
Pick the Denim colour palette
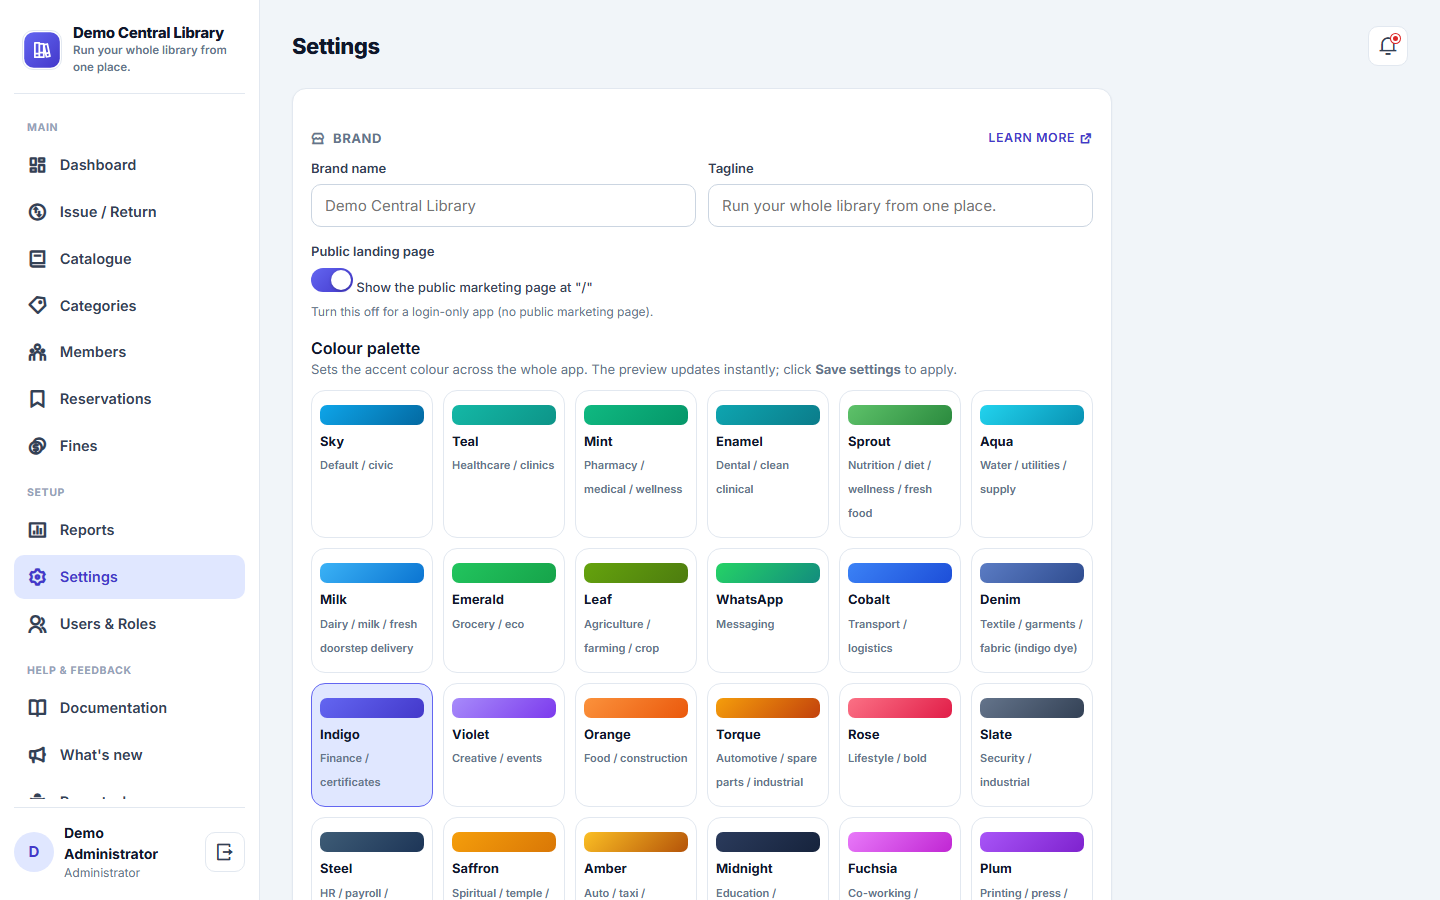[x=1032, y=610]
